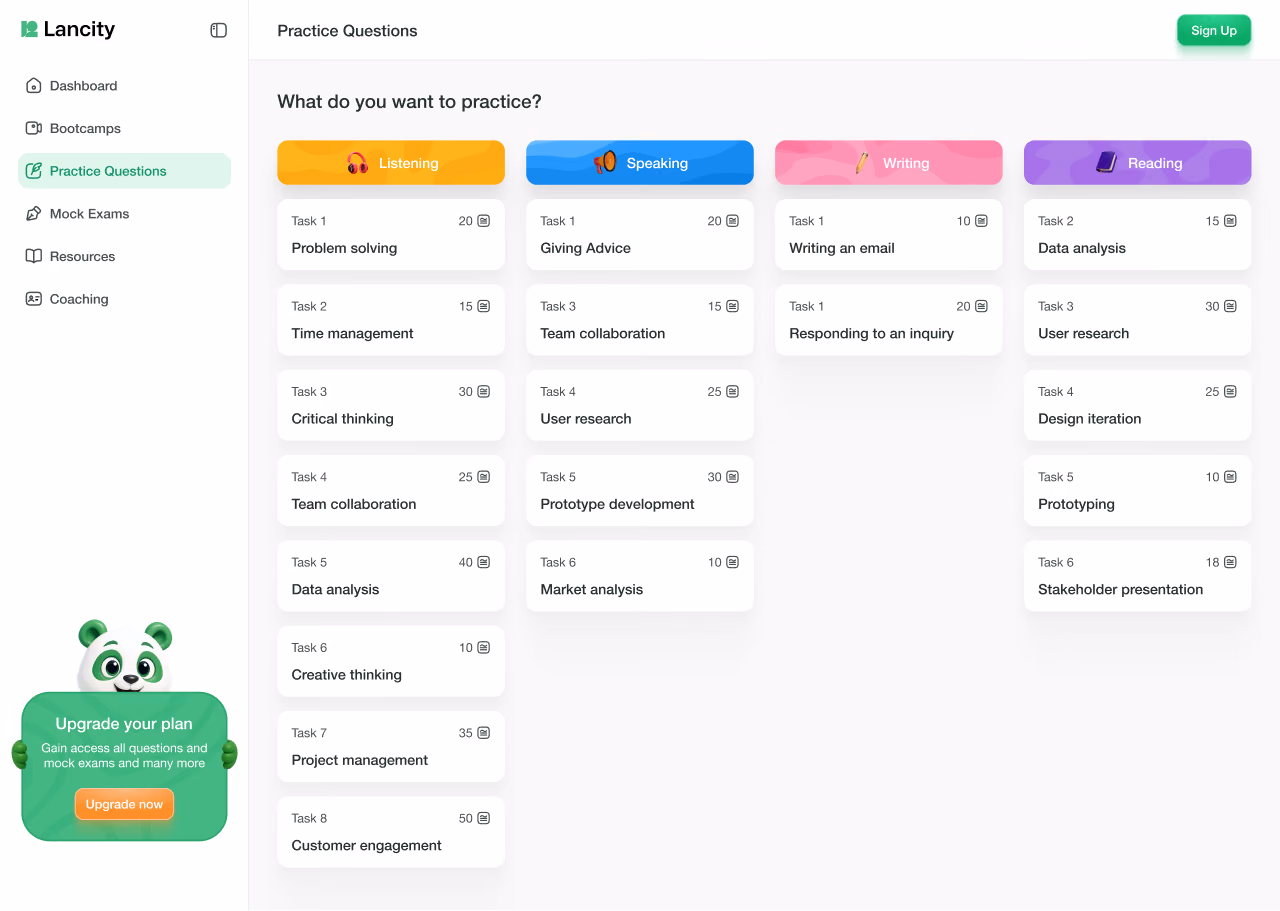1280x911 pixels.
Task: Click question-count icon on Customer engagement card
Action: pyautogui.click(x=484, y=819)
